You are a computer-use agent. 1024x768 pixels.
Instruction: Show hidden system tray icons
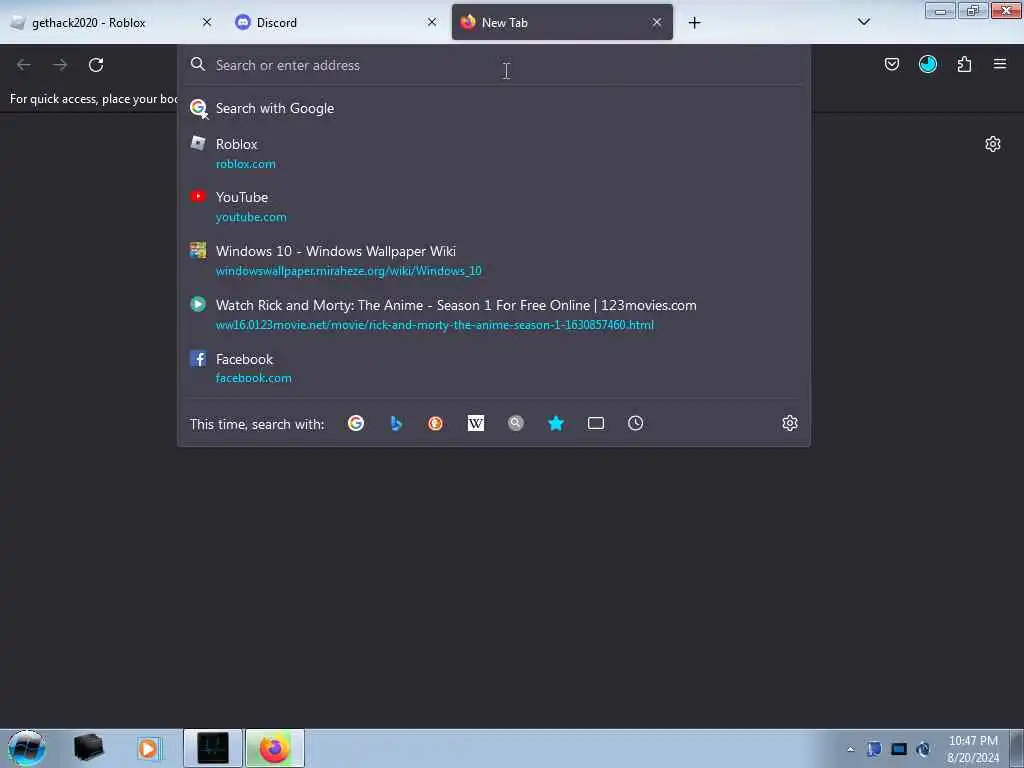tap(850, 749)
